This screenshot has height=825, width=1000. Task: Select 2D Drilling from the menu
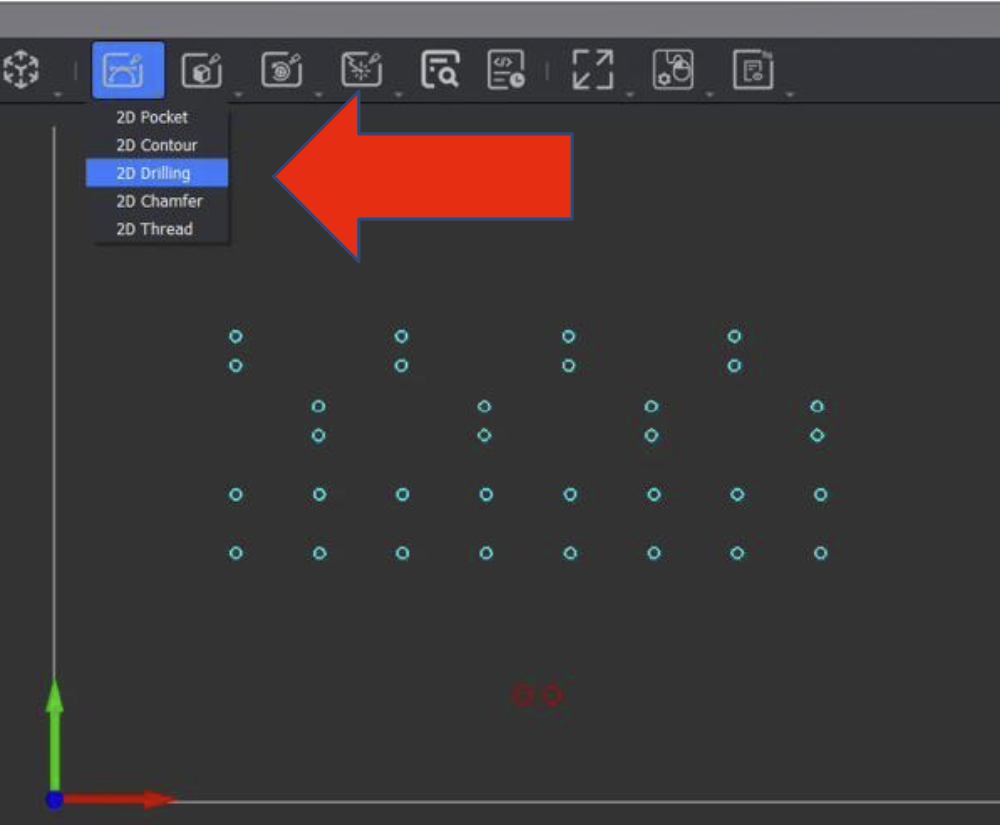[x=153, y=173]
